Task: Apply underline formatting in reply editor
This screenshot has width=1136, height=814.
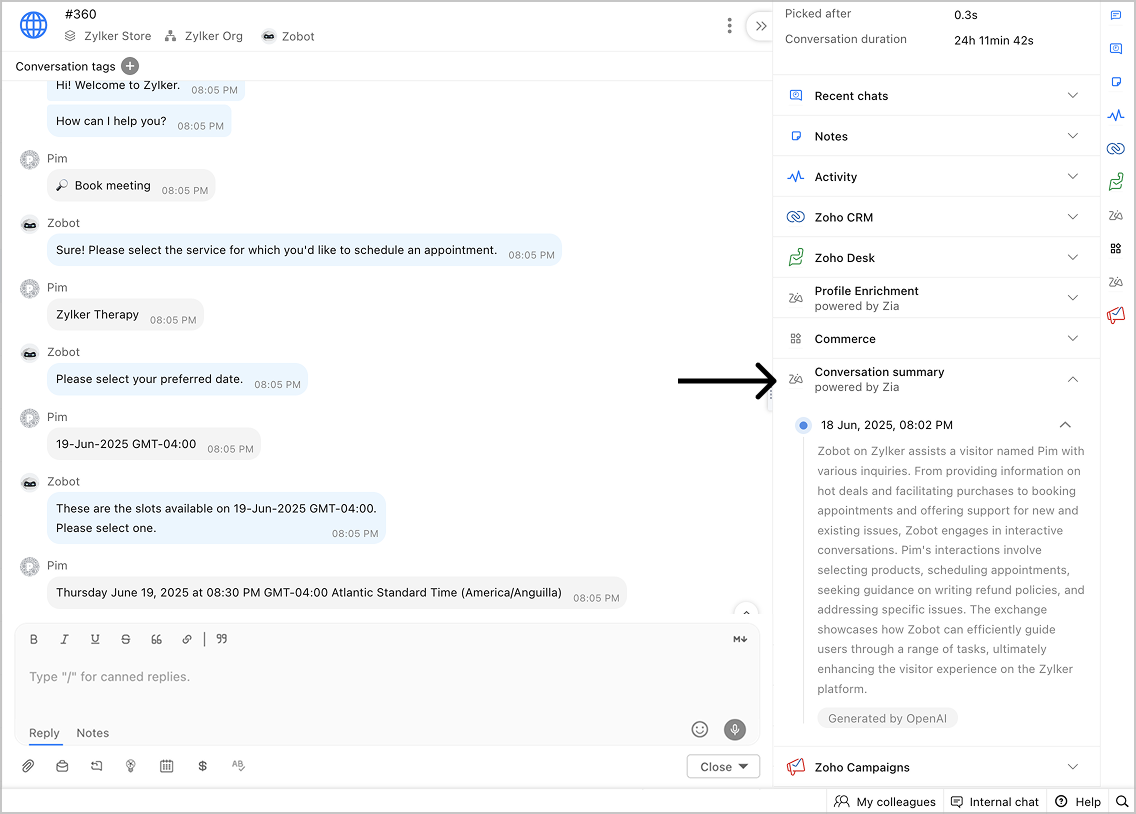Action: tap(95, 639)
